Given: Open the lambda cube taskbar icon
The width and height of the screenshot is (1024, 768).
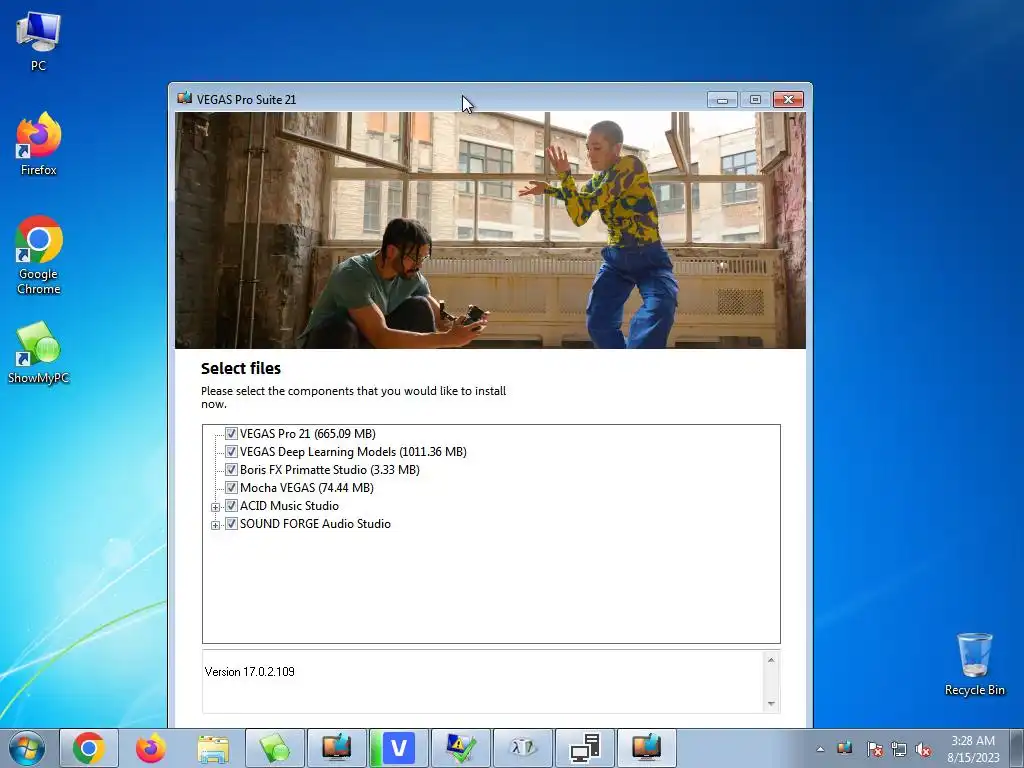Looking at the screenshot, I should click(x=523, y=748).
